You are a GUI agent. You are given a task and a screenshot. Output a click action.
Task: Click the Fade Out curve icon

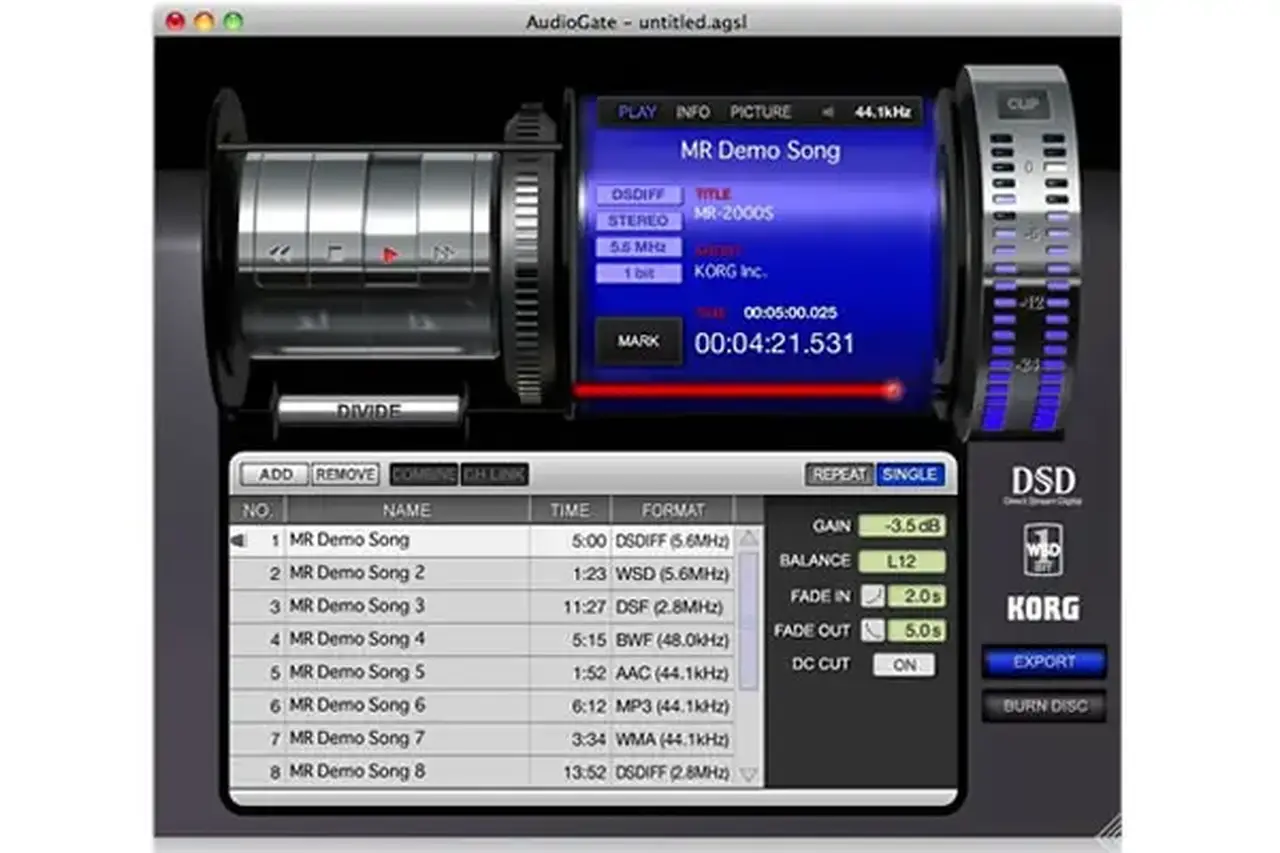pos(873,631)
